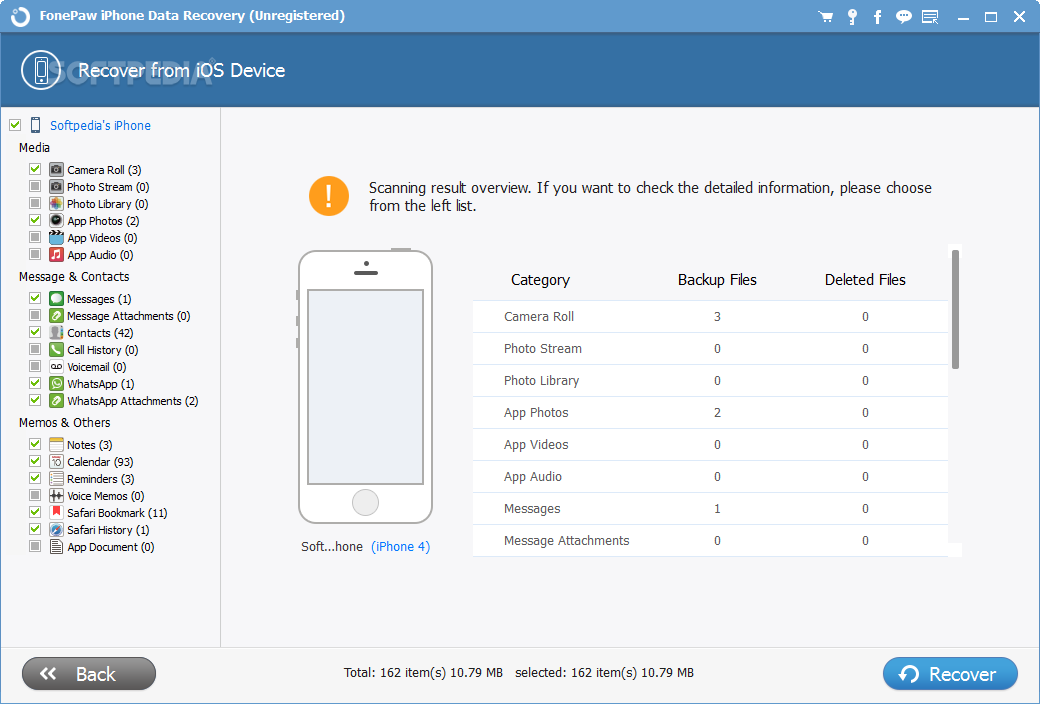1040x704 pixels.
Task: Select the WhatsApp icon
Action: point(56,384)
